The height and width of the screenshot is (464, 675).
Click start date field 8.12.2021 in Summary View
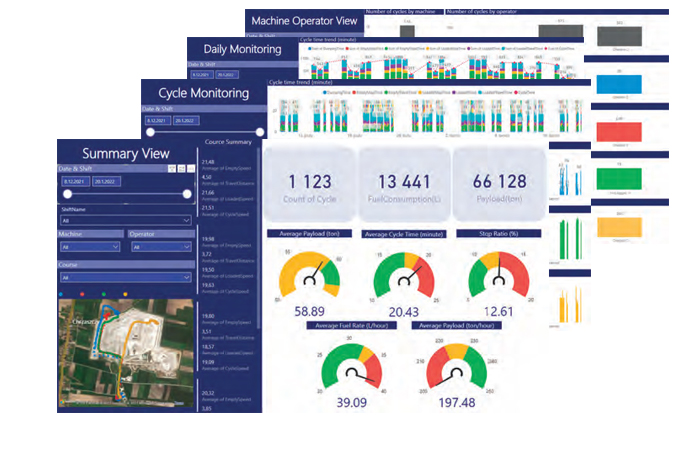pos(76,182)
